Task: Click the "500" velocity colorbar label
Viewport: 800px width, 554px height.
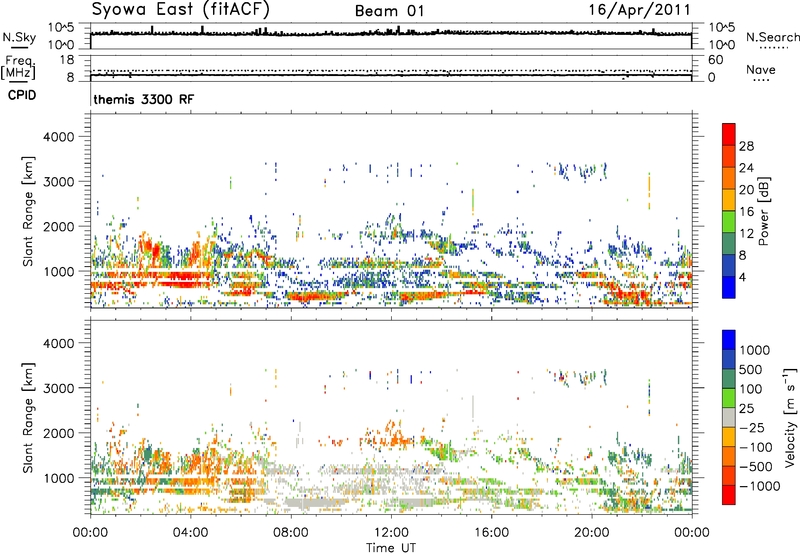Action: pos(751,370)
